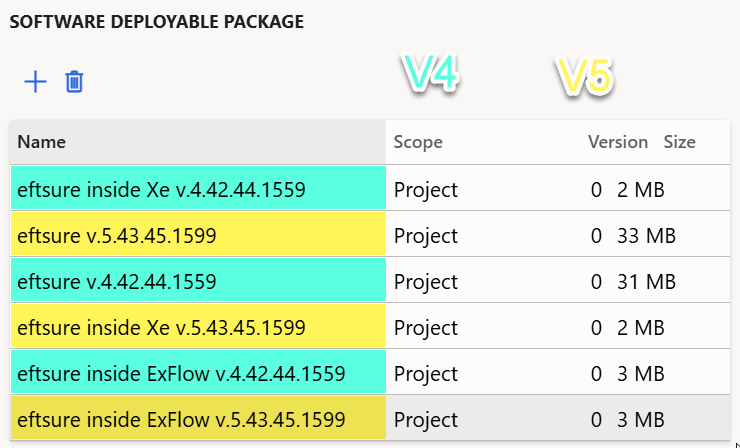The width and height of the screenshot is (740, 448).
Task: Click the Size column header
Action: (x=680, y=142)
